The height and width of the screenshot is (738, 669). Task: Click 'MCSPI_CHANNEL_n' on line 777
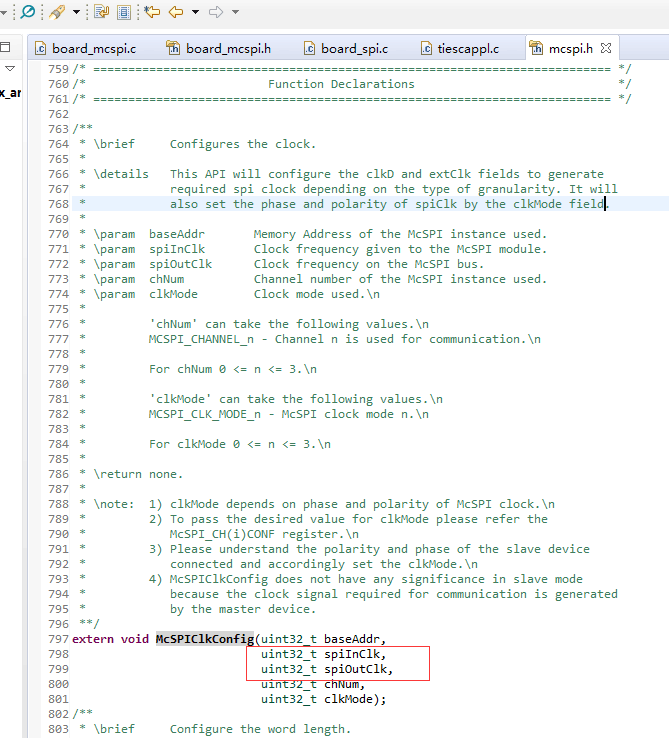tap(201, 339)
